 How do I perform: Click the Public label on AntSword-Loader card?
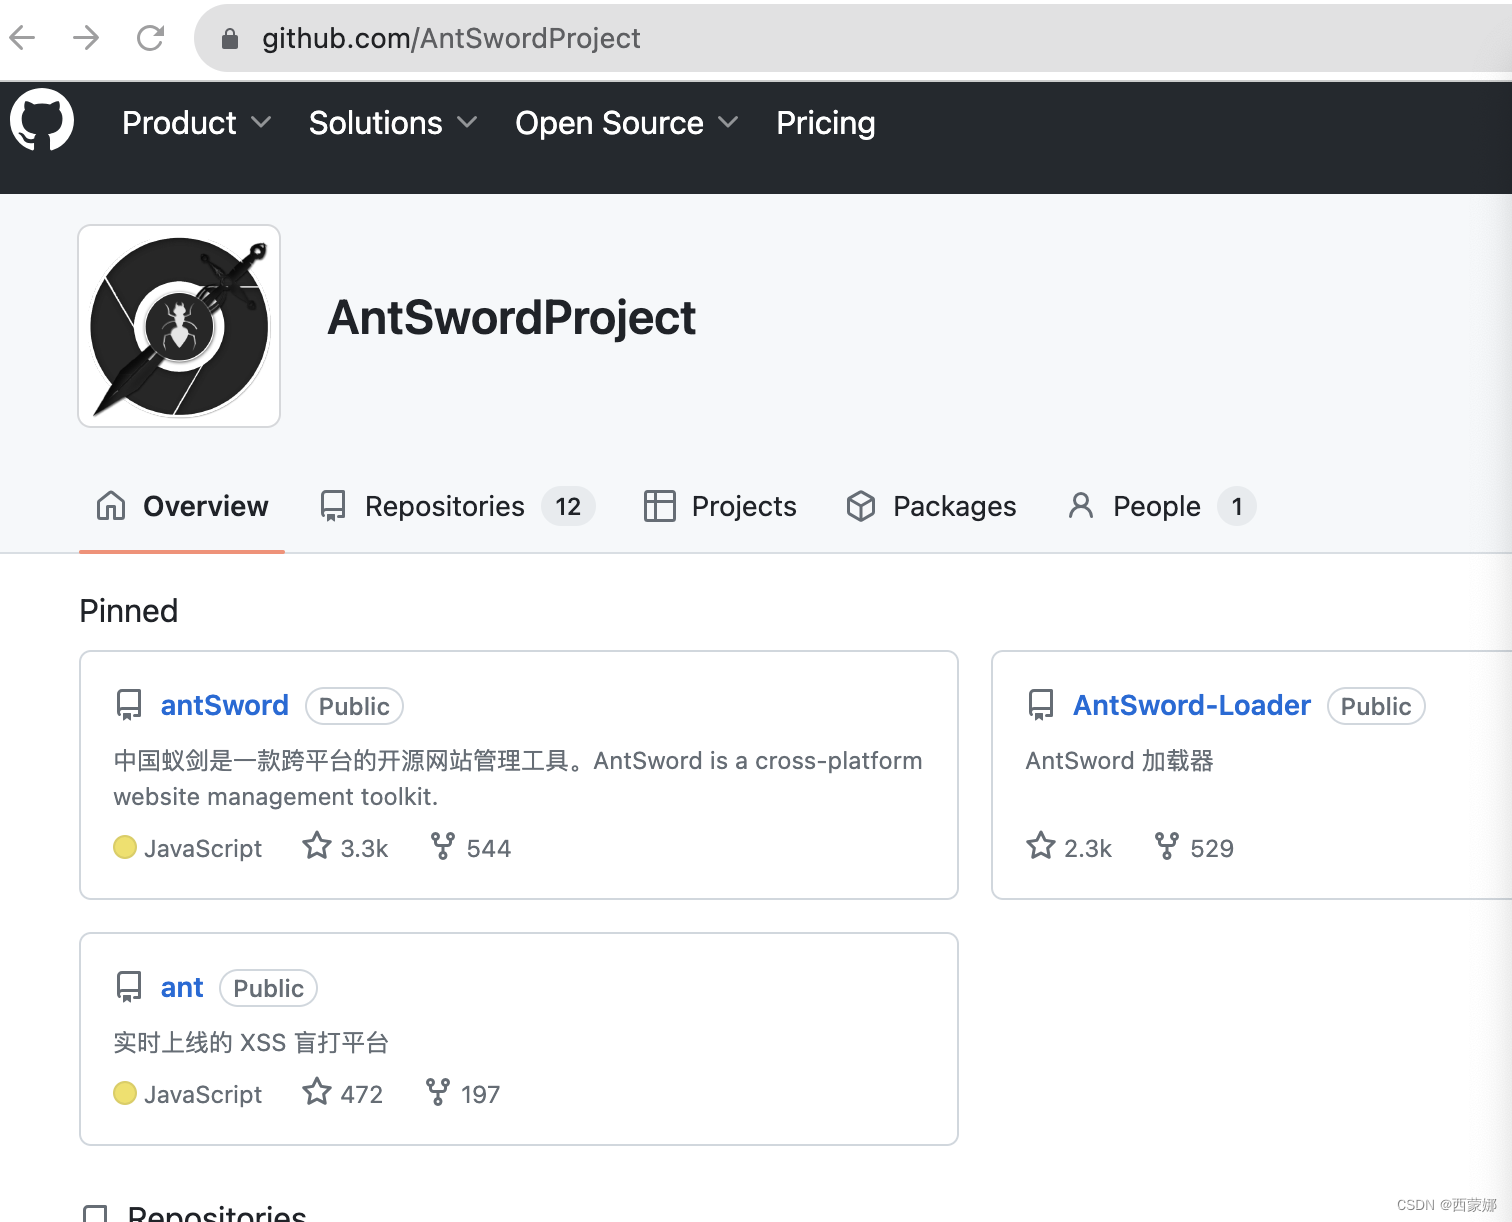[1376, 706]
